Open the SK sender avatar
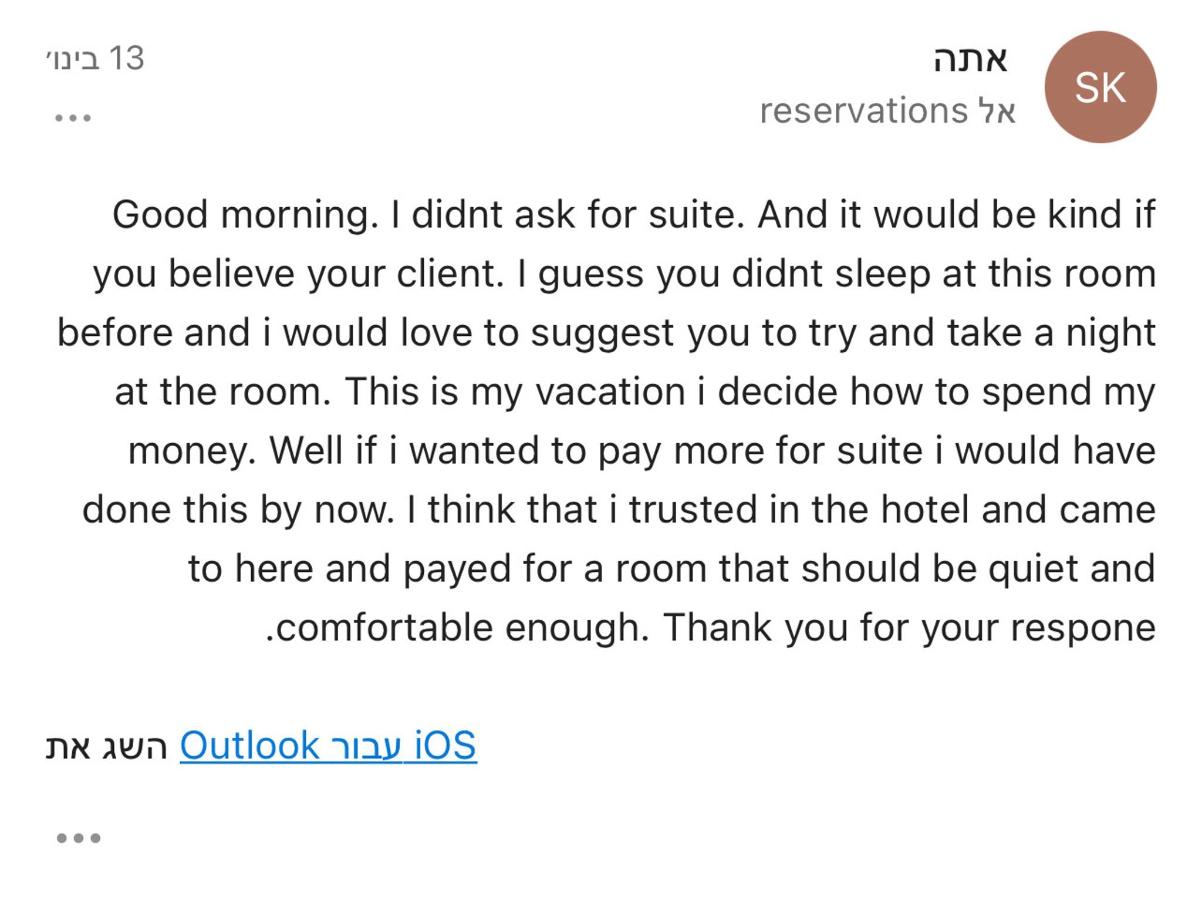 click(x=1099, y=88)
